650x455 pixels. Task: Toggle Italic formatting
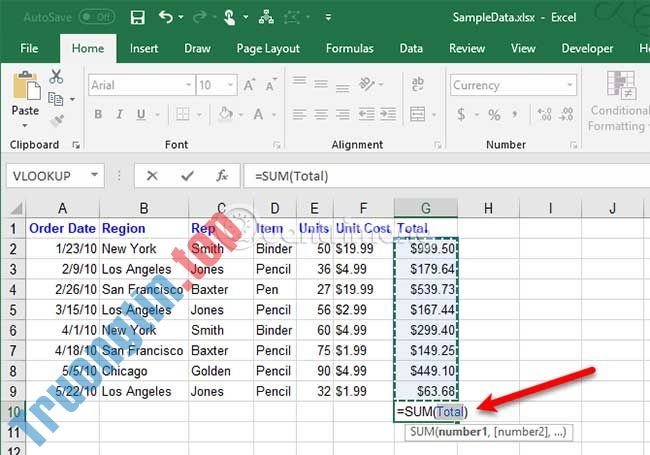coord(119,114)
